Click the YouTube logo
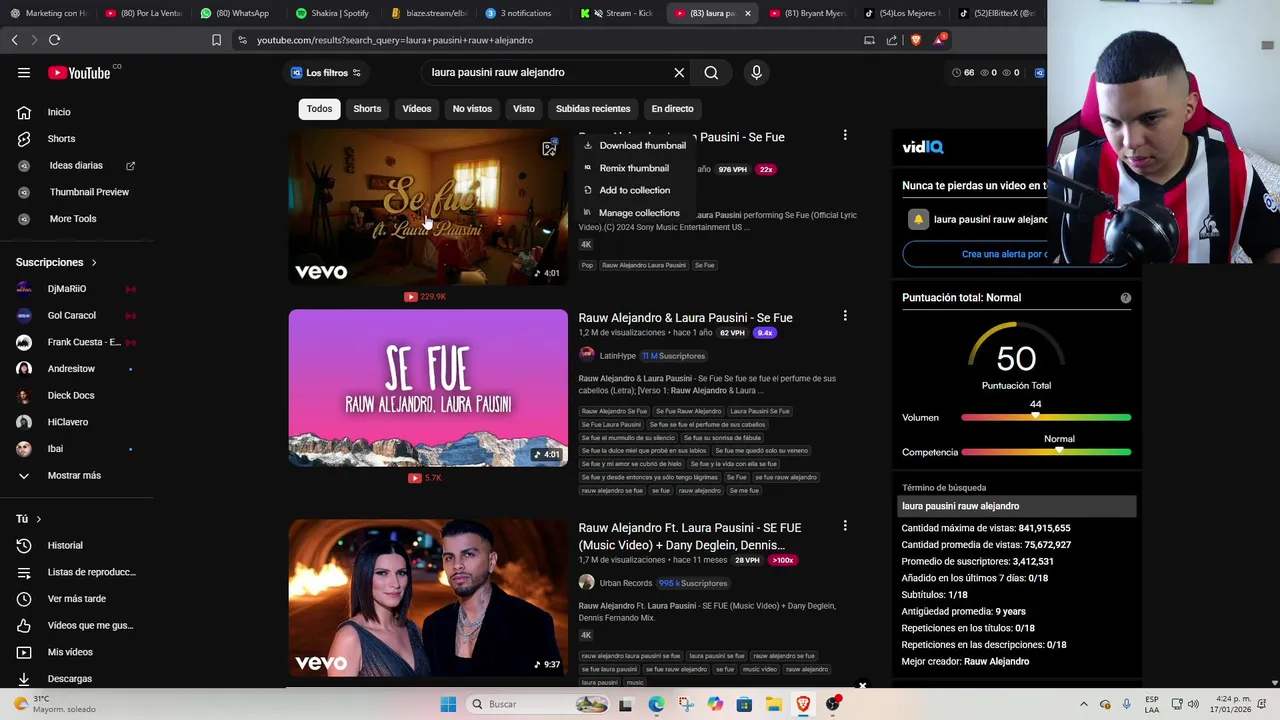The width and height of the screenshot is (1280, 720). pos(79,72)
